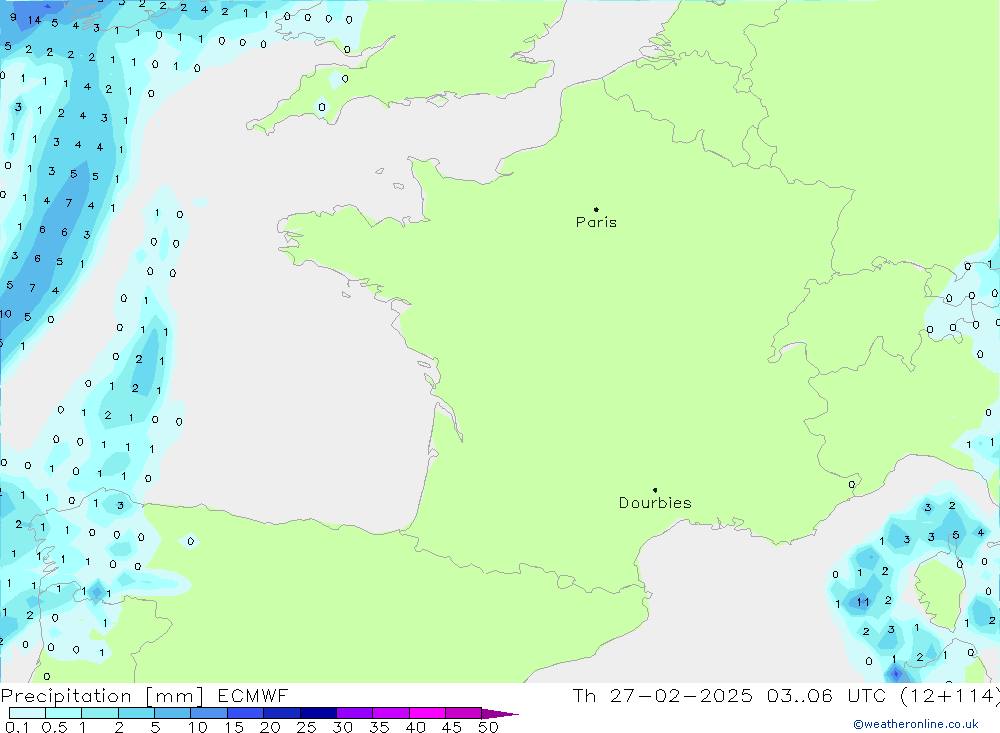Click the above-50 arrow tip of legend
The height and width of the screenshot is (733, 1000).
pos(500,713)
